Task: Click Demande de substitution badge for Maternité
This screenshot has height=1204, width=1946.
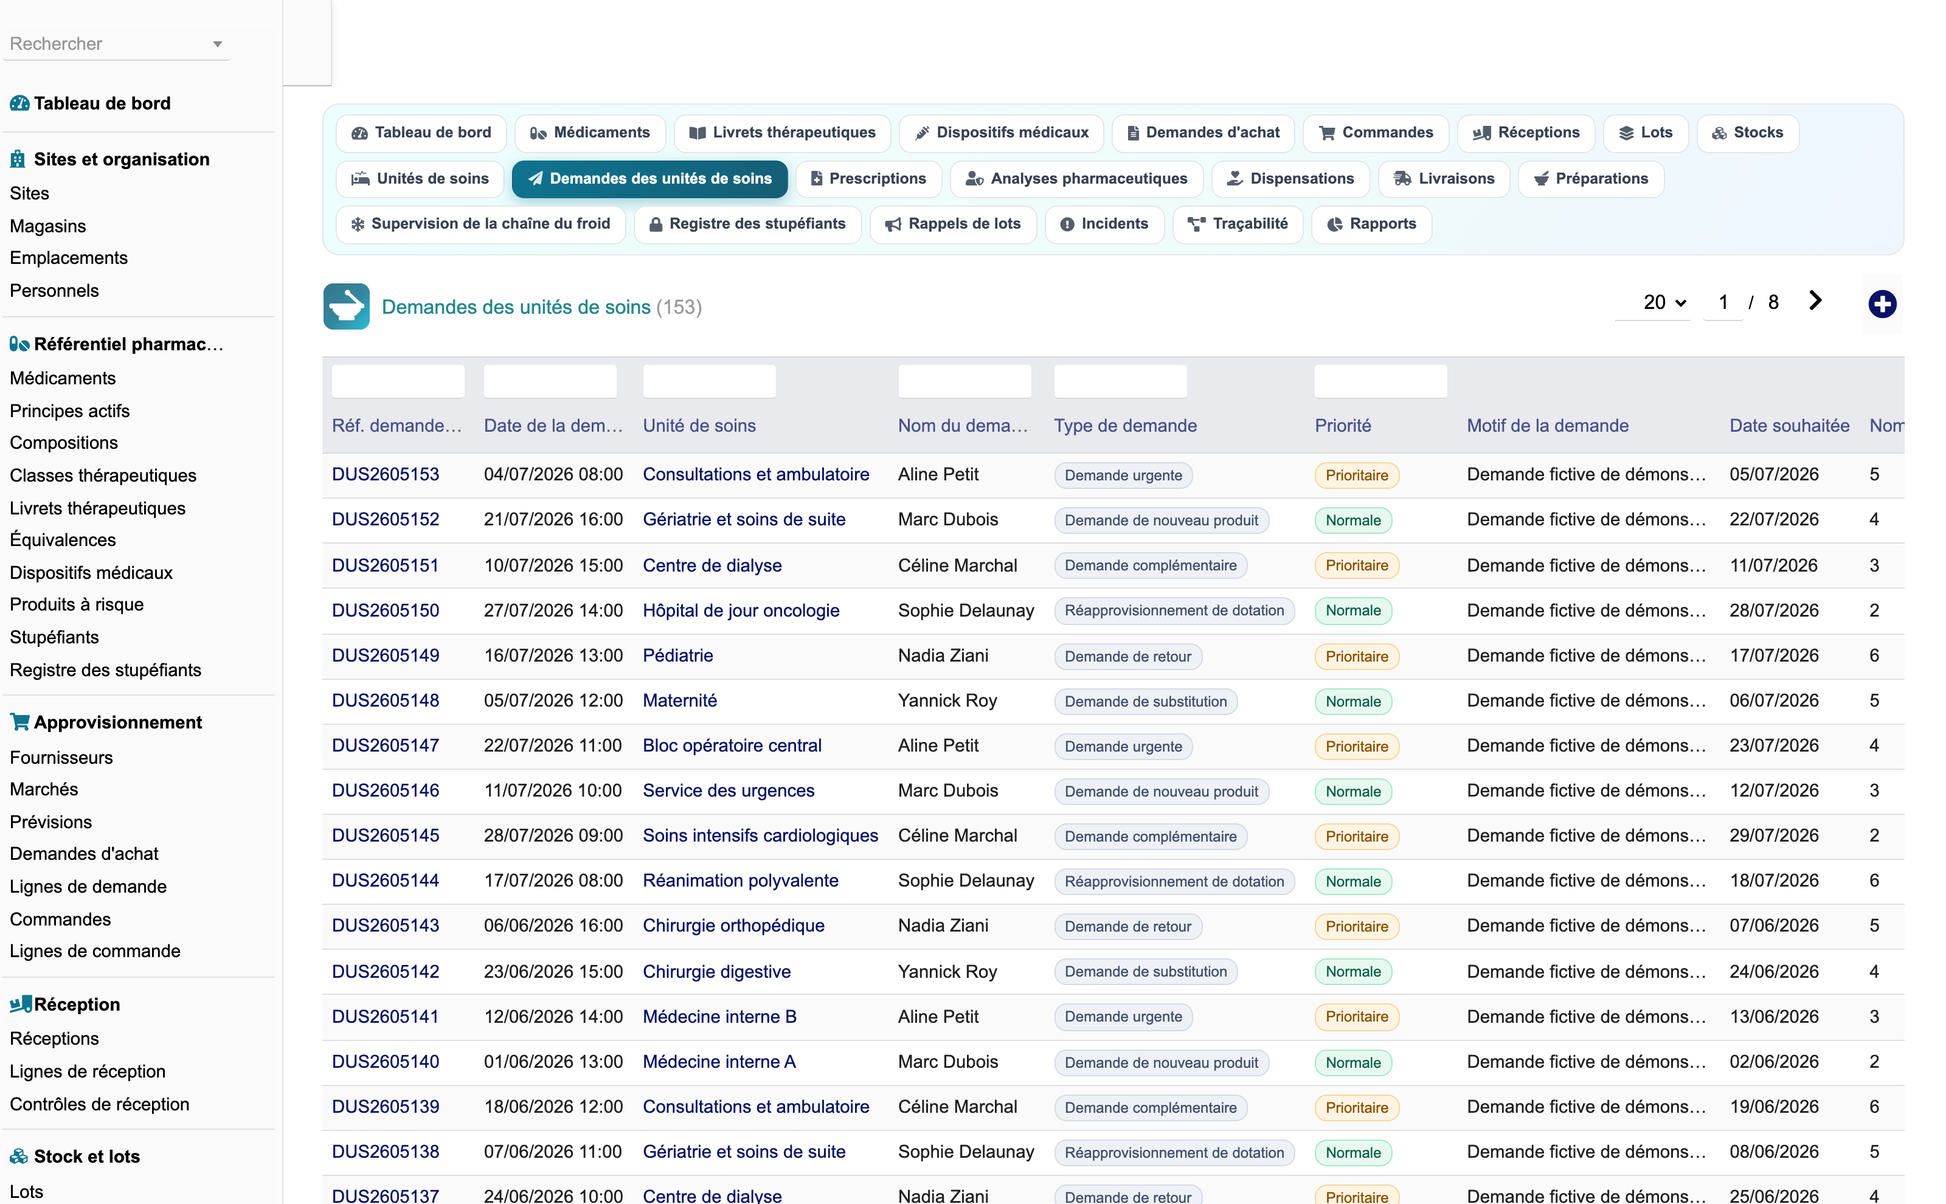Action: click(1146, 702)
